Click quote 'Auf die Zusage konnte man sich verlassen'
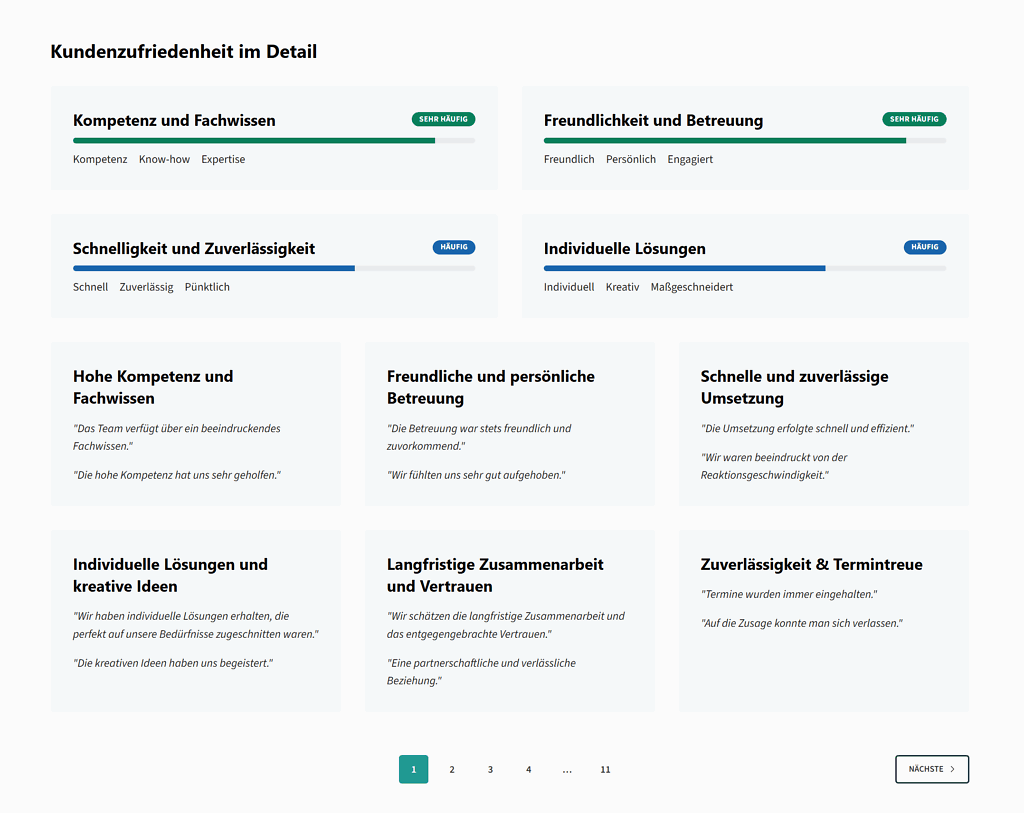The image size is (1024, 813). tap(802, 624)
